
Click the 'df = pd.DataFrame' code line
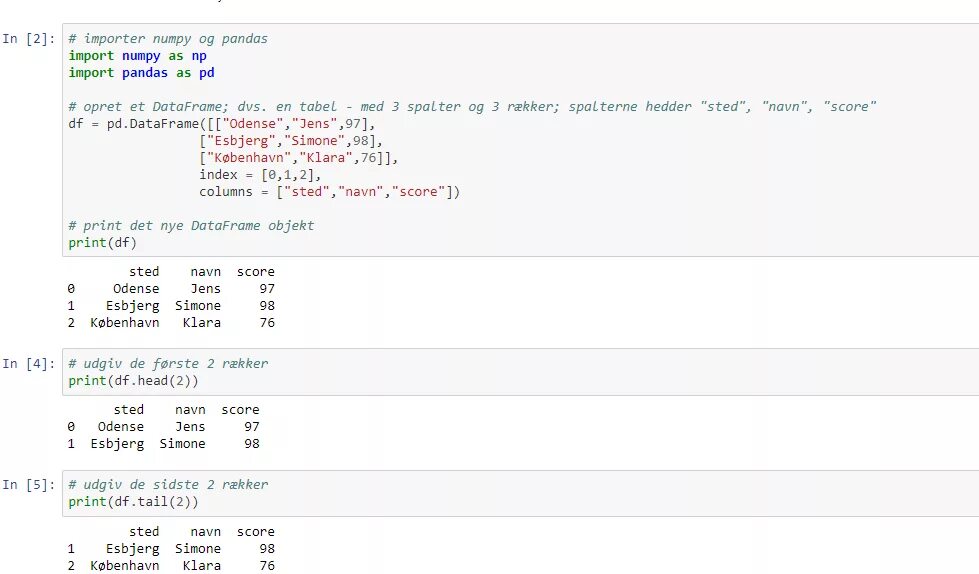[222, 124]
